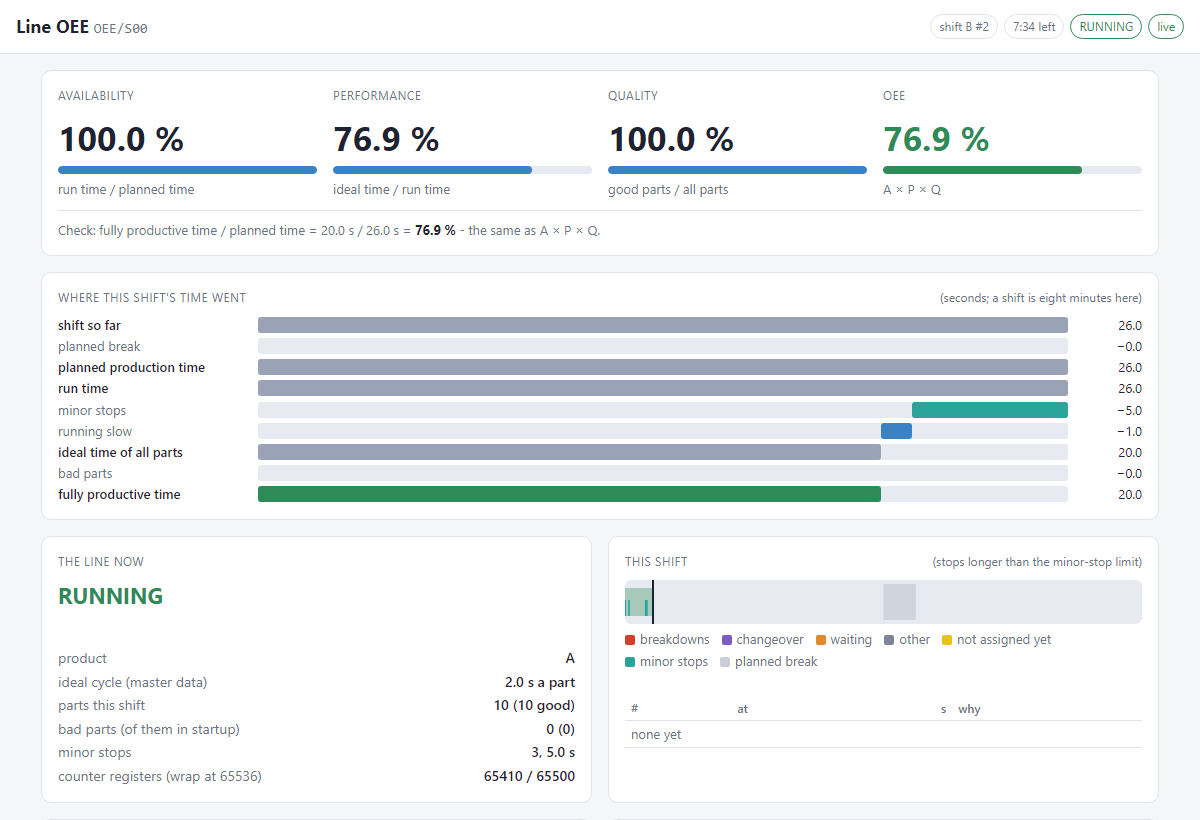Click the RUNNING status pill in header
This screenshot has width=1200, height=820.
(1105, 27)
